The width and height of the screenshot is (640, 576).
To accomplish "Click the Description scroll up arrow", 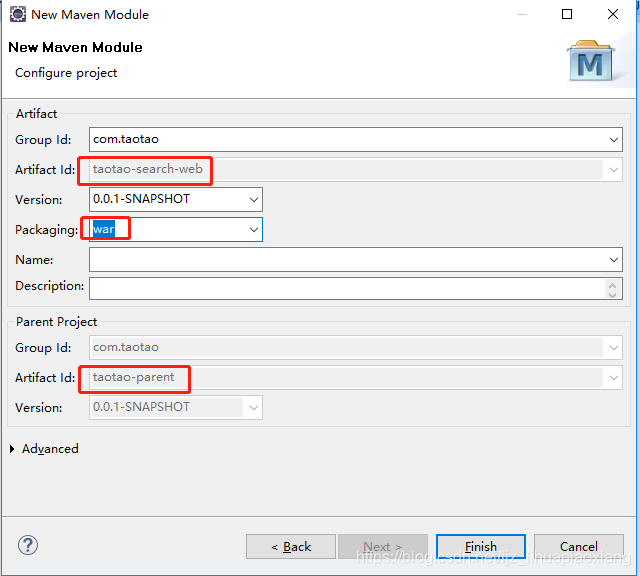I will tap(612, 285).
